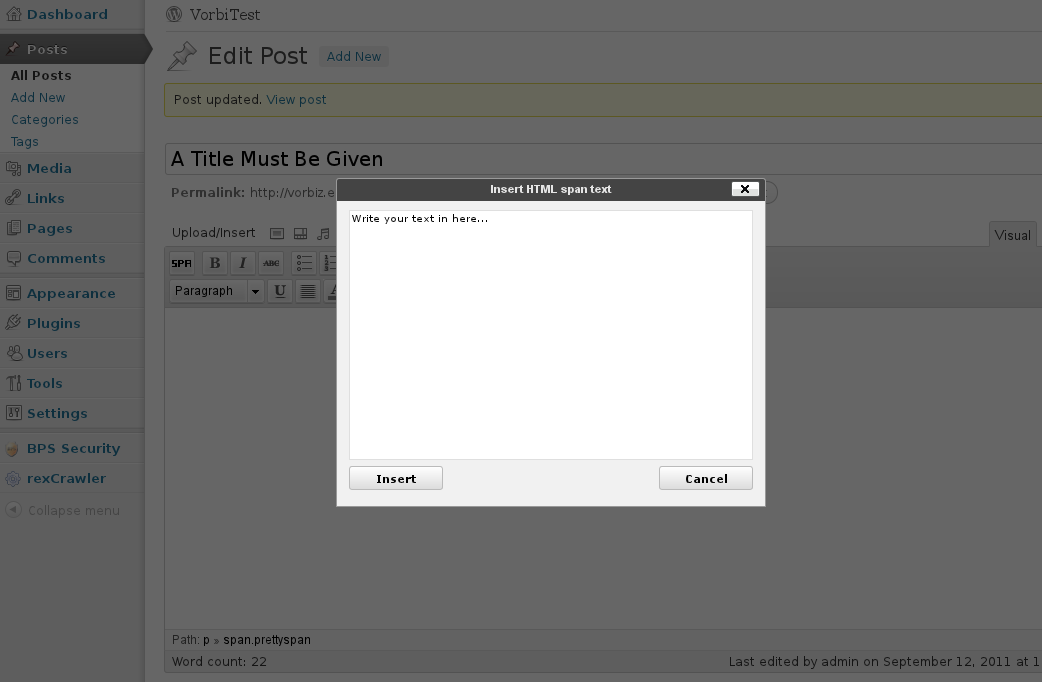
Task: Apply strikethrough with ABC button
Action: pyautogui.click(x=270, y=263)
